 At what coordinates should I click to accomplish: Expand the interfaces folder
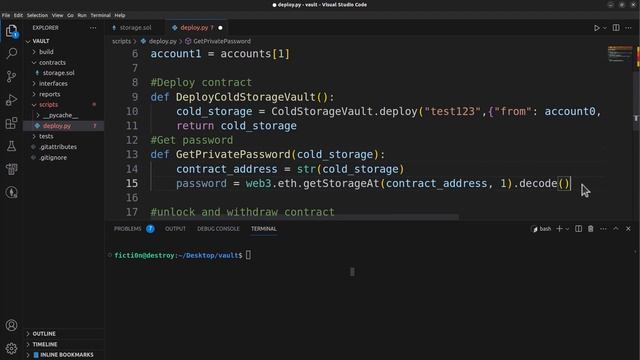[63, 83]
